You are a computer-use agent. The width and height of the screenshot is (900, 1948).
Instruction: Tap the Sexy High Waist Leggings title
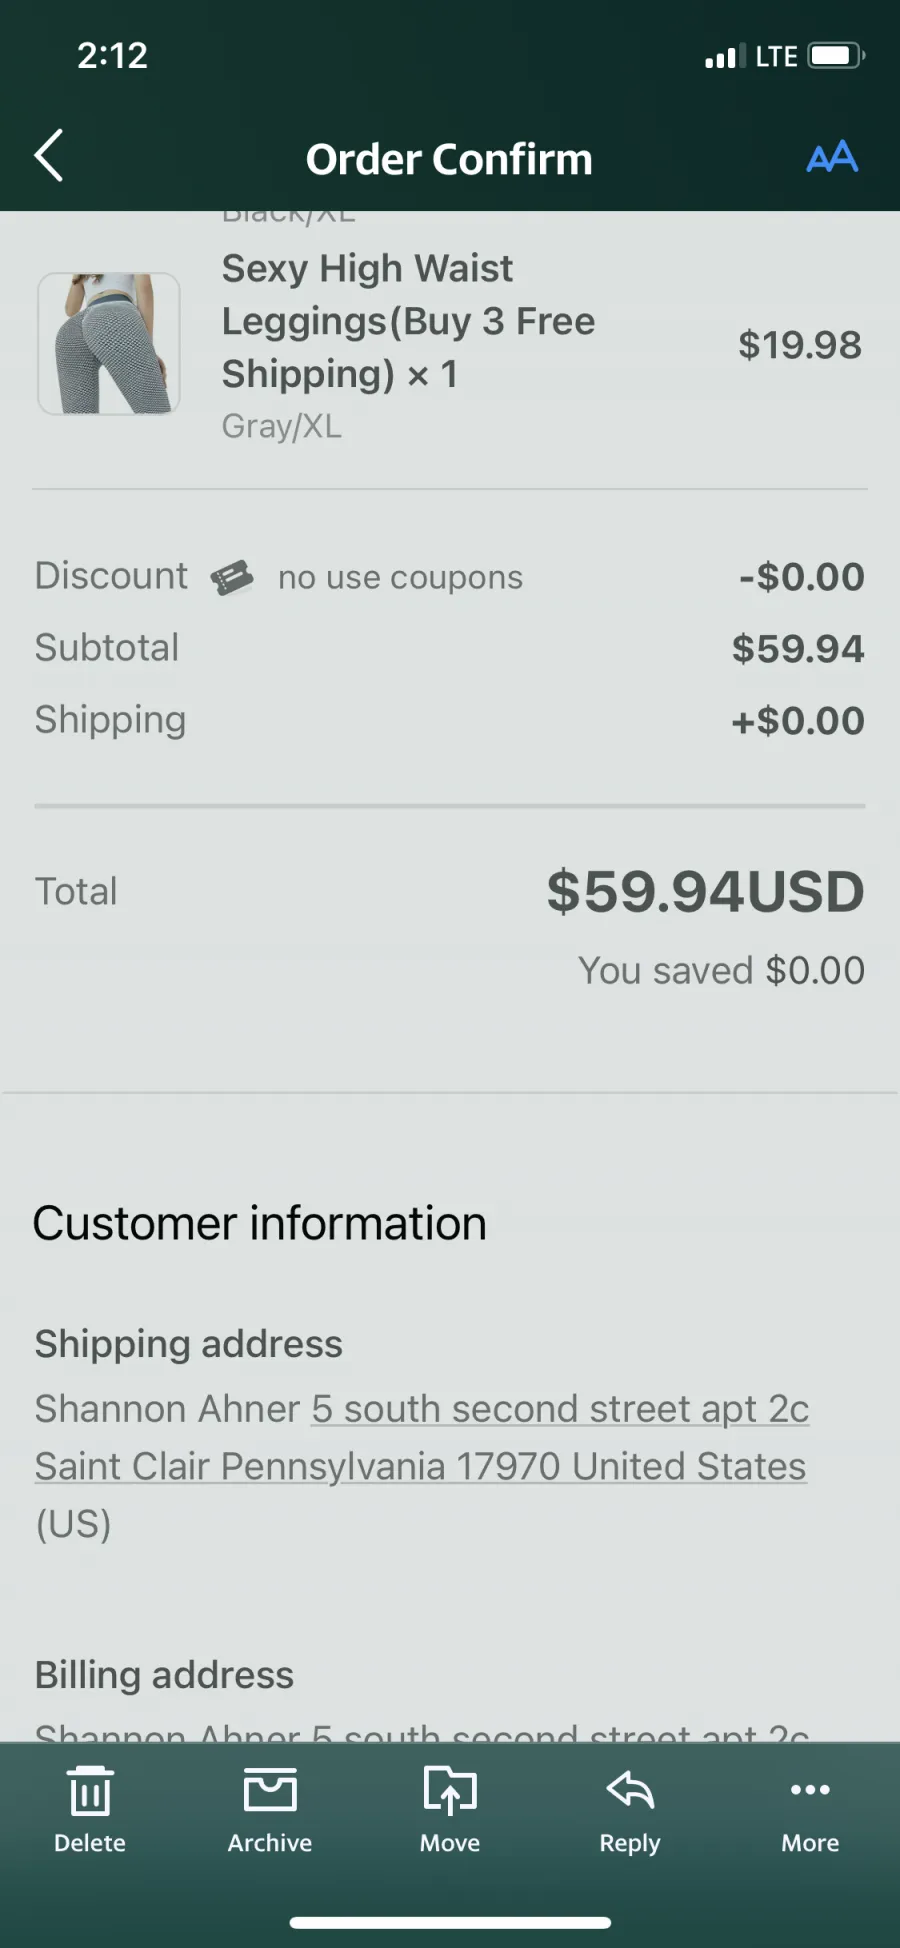408,321
